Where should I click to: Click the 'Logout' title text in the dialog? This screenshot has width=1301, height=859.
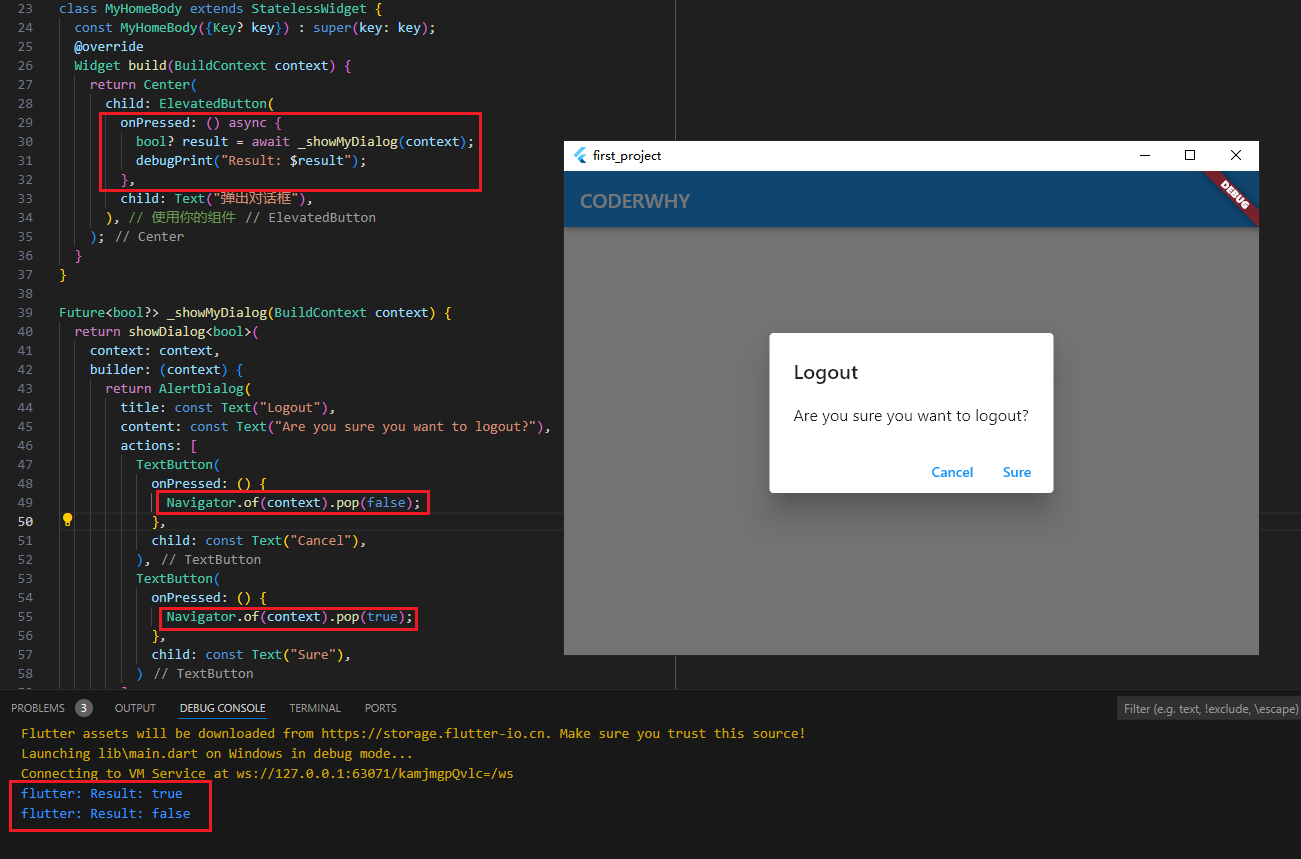[x=826, y=372]
